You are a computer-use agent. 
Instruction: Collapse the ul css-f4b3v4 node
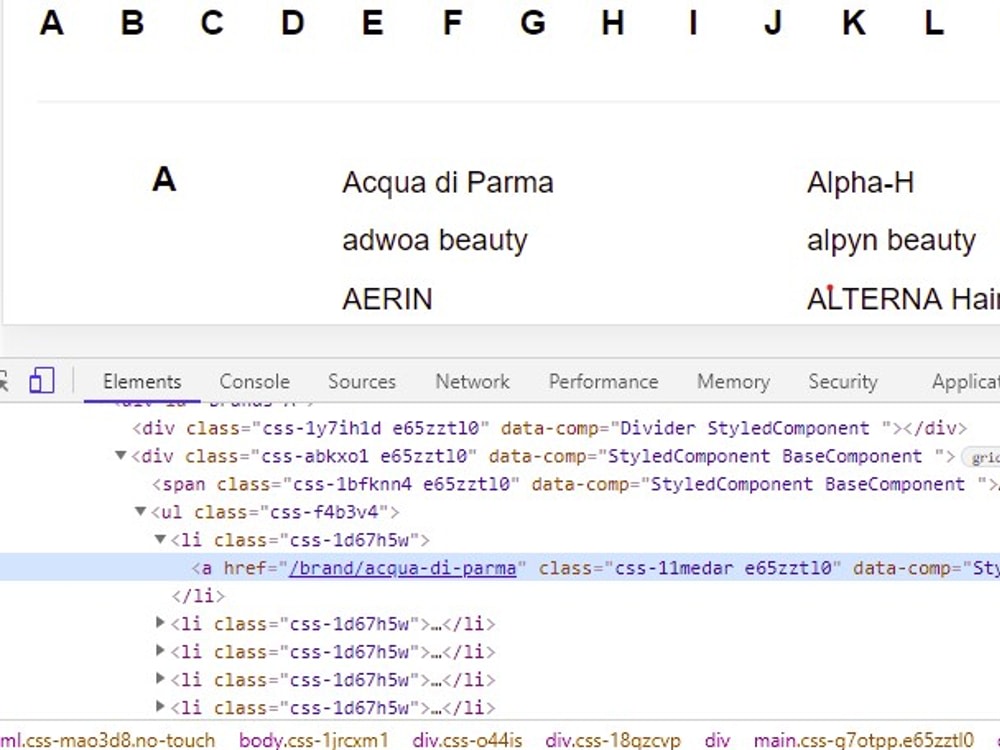[140, 511]
